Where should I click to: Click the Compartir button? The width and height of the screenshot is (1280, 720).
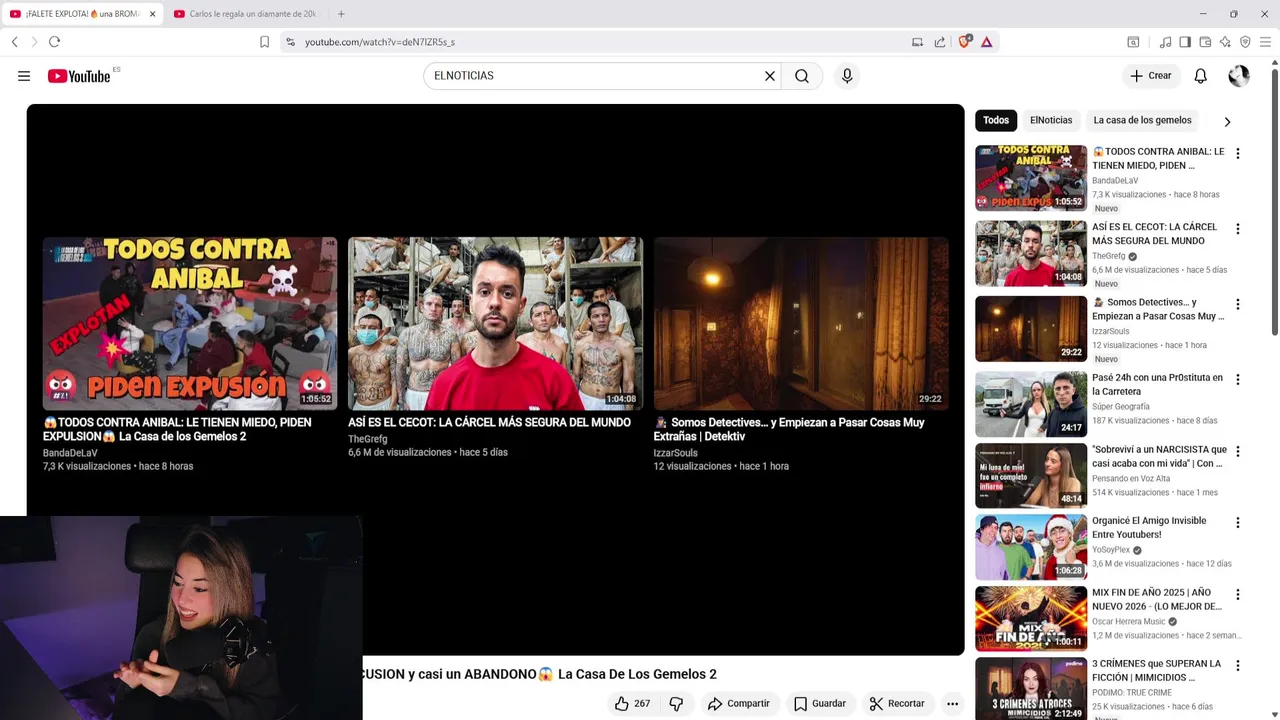(x=738, y=704)
